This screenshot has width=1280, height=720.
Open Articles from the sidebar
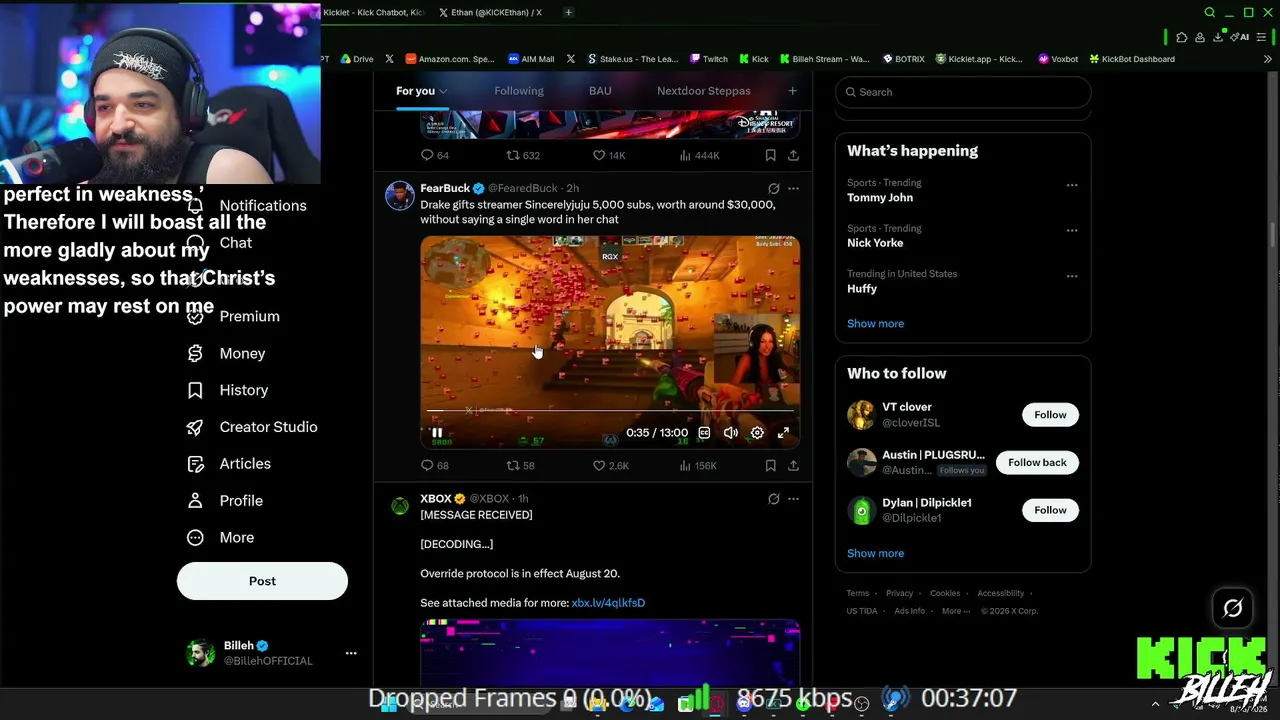point(229,464)
